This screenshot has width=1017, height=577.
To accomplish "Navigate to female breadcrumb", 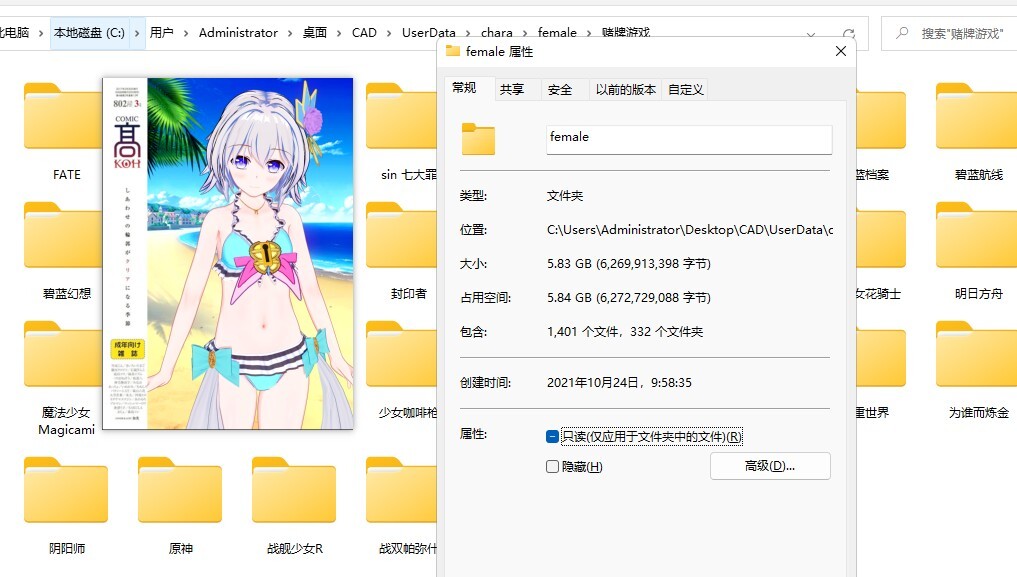I will point(556,32).
